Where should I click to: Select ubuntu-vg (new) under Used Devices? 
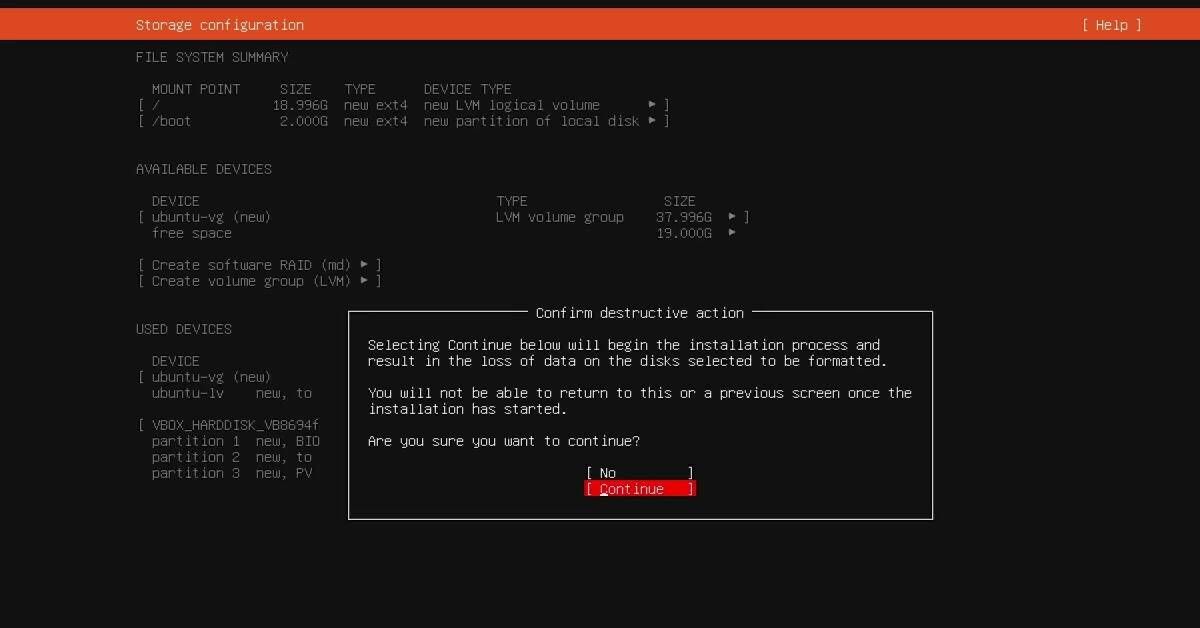tap(211, 377)
